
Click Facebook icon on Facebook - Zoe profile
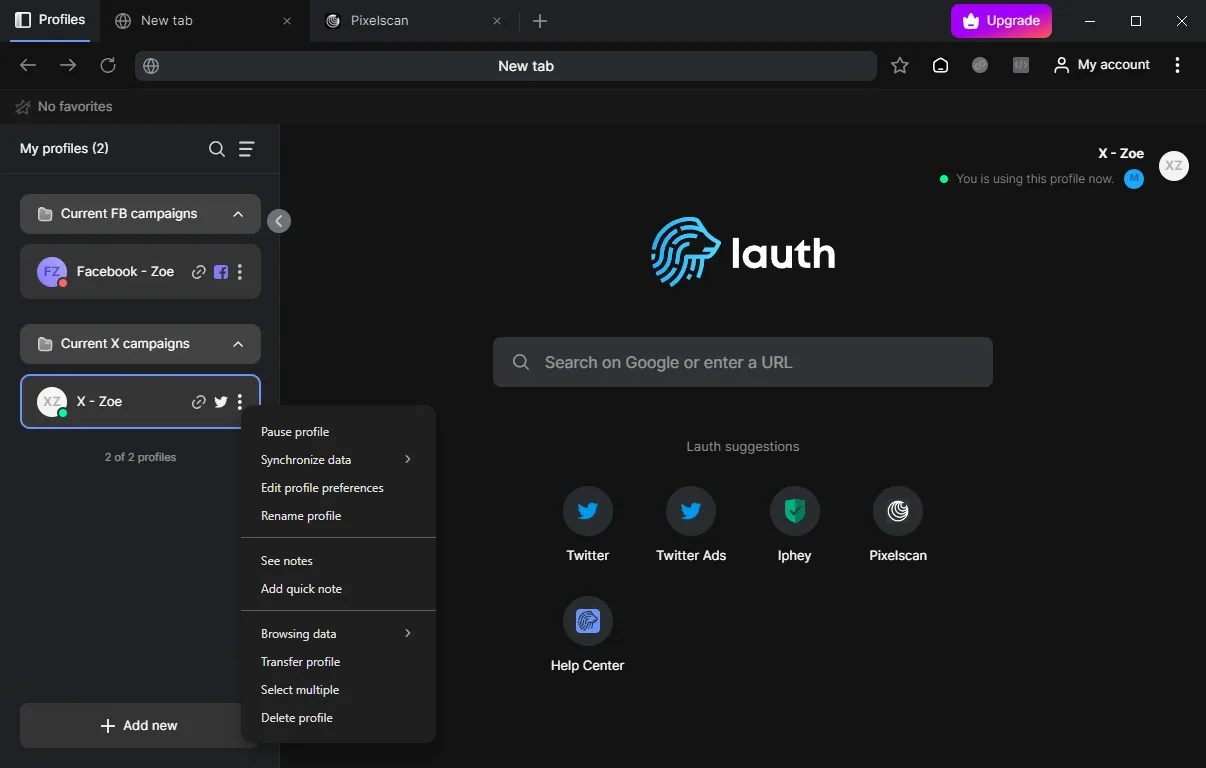(x=221, y=272)
